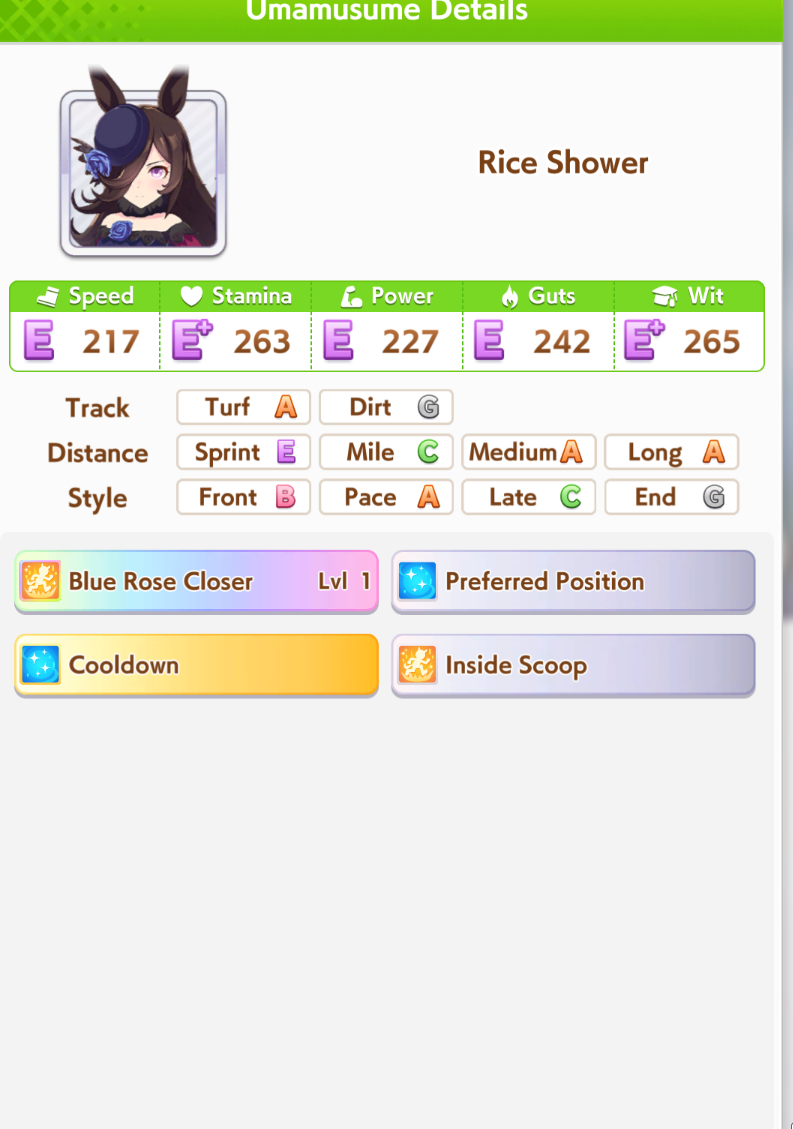Click the Preferred Position skill icon
This screenshot has width=793, height=1129.
click(x=417, y=580)
